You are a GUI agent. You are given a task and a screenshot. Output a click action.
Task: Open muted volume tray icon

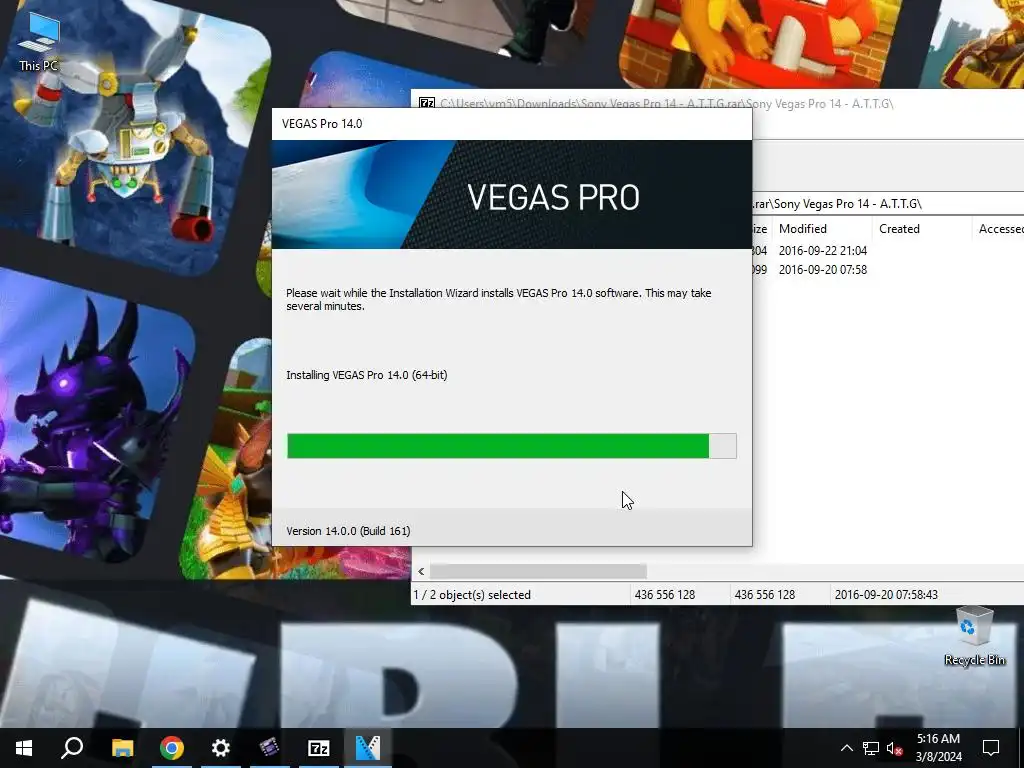(x=895, y=748)
